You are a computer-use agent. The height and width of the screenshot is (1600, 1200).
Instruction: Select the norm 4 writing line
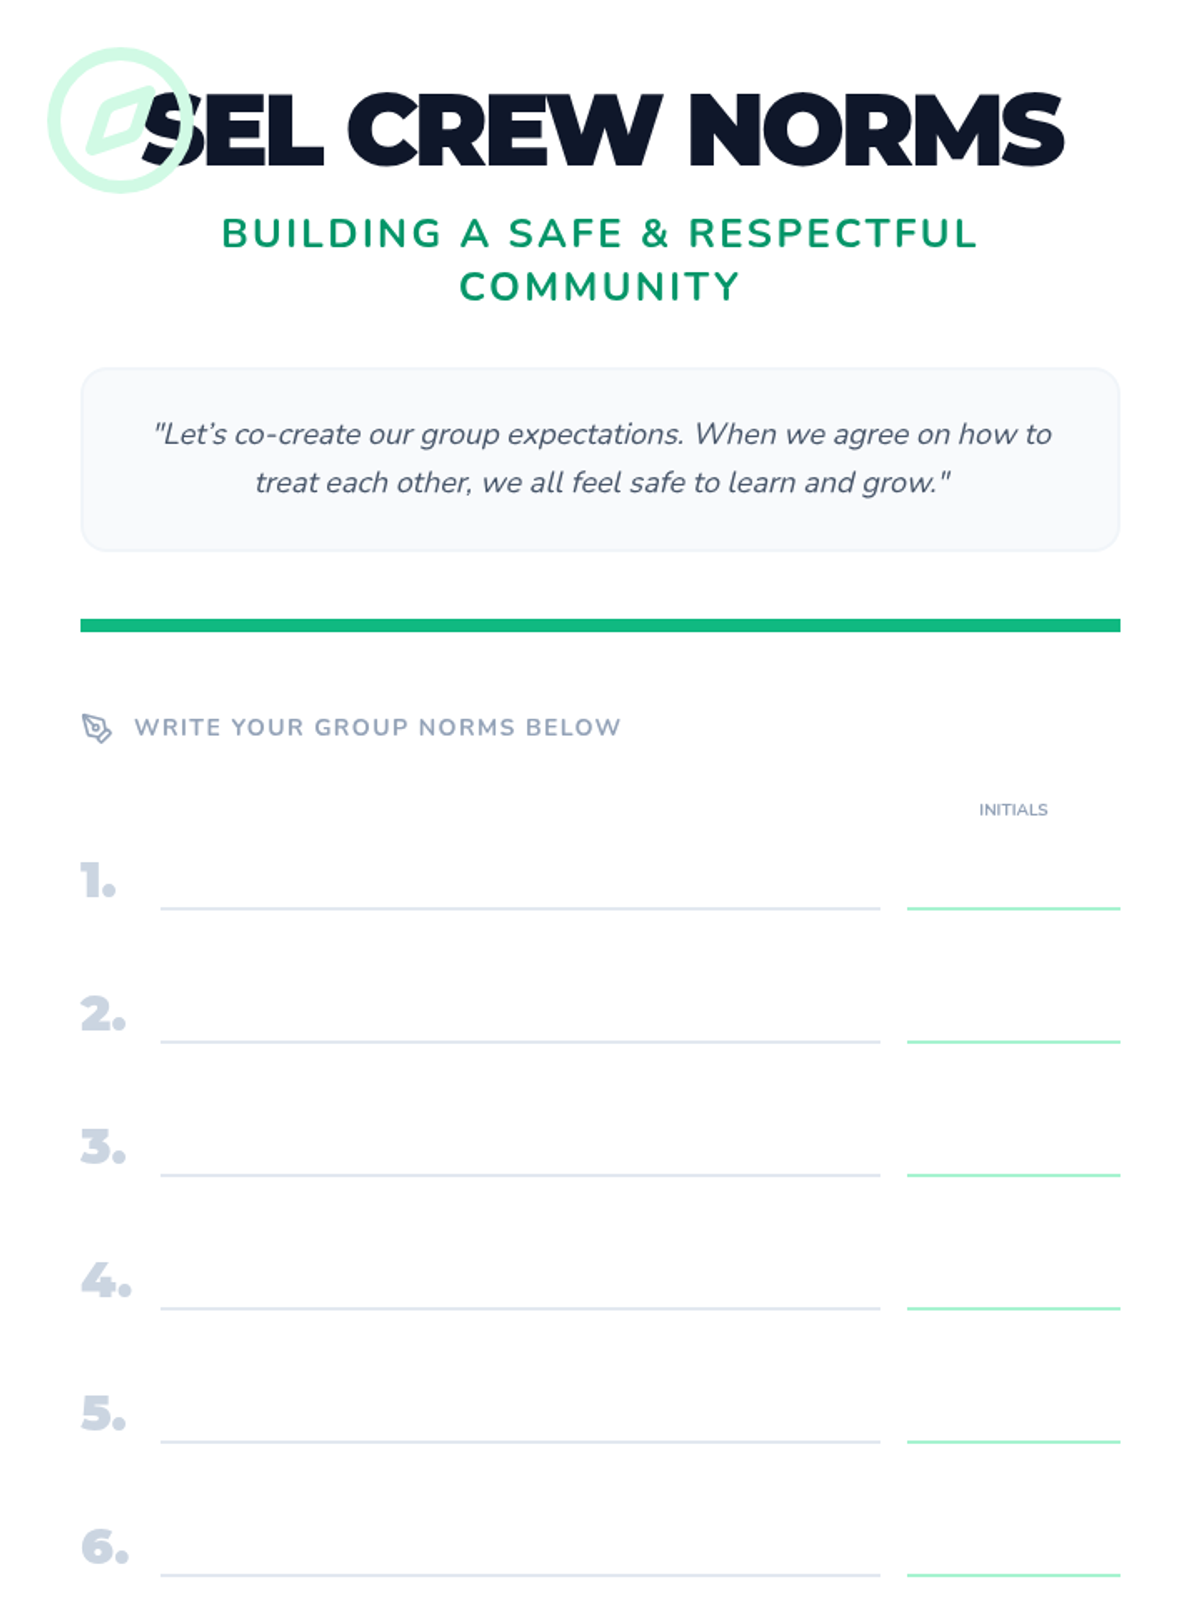pos(520,1304)
